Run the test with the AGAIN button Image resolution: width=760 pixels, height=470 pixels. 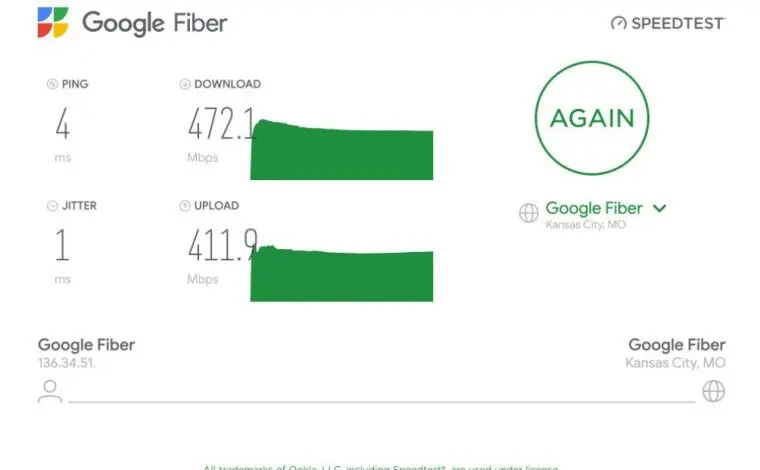592,118
